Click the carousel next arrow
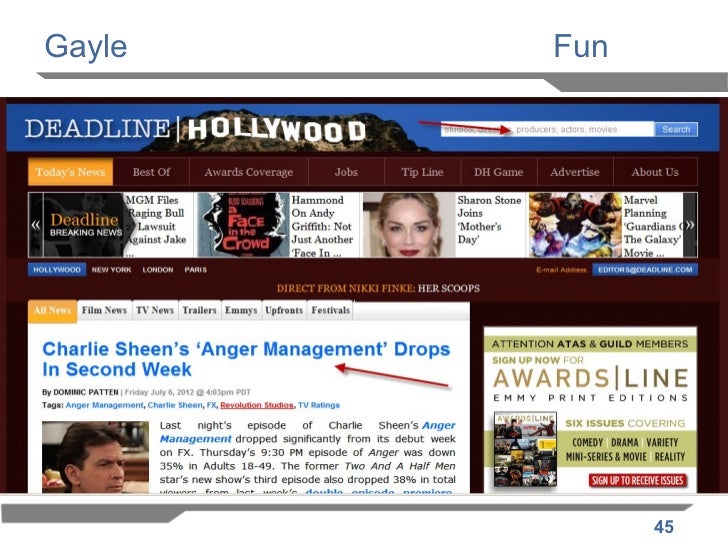This screenshot has height=546, width=728. (x=690, y=225)
